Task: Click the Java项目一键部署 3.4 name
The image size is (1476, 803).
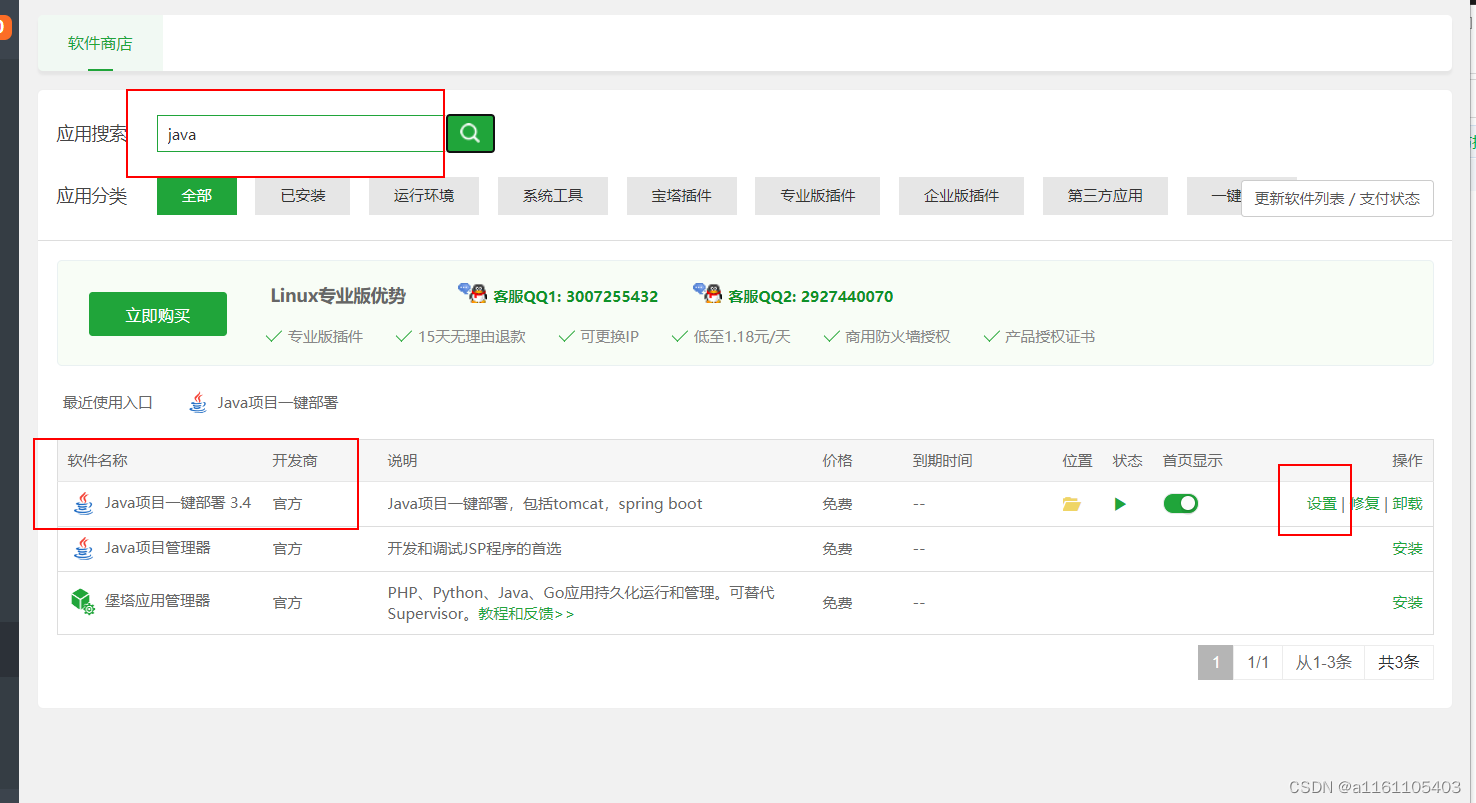Action: click(x=178, y=503)
